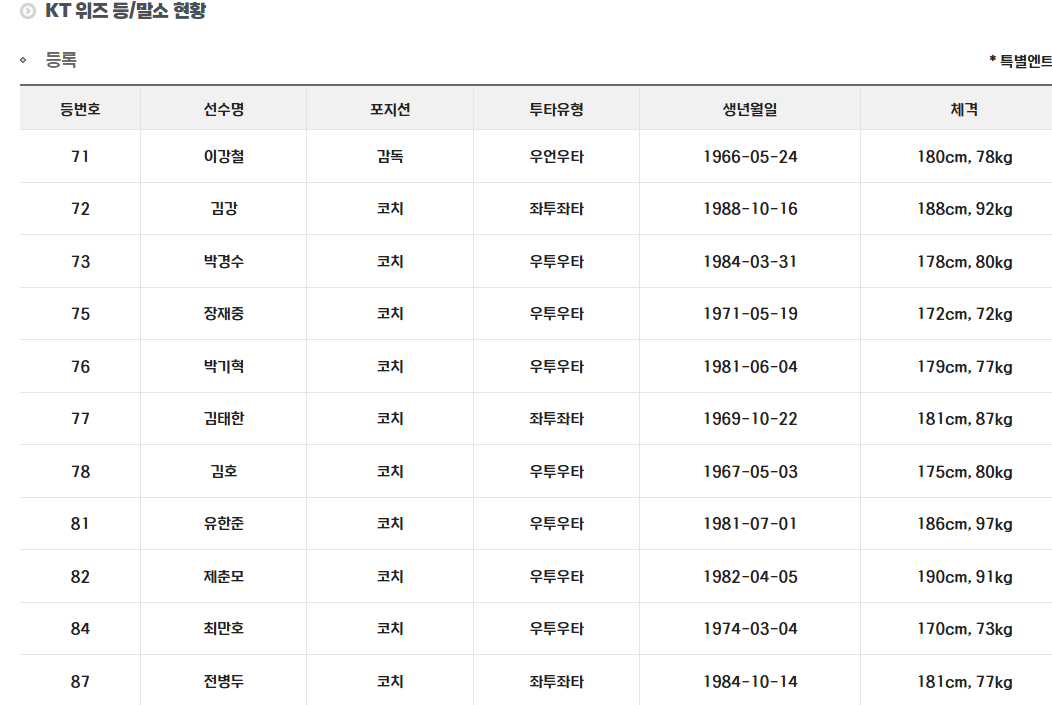Select player 박경수 in the list

pos(223,262)
